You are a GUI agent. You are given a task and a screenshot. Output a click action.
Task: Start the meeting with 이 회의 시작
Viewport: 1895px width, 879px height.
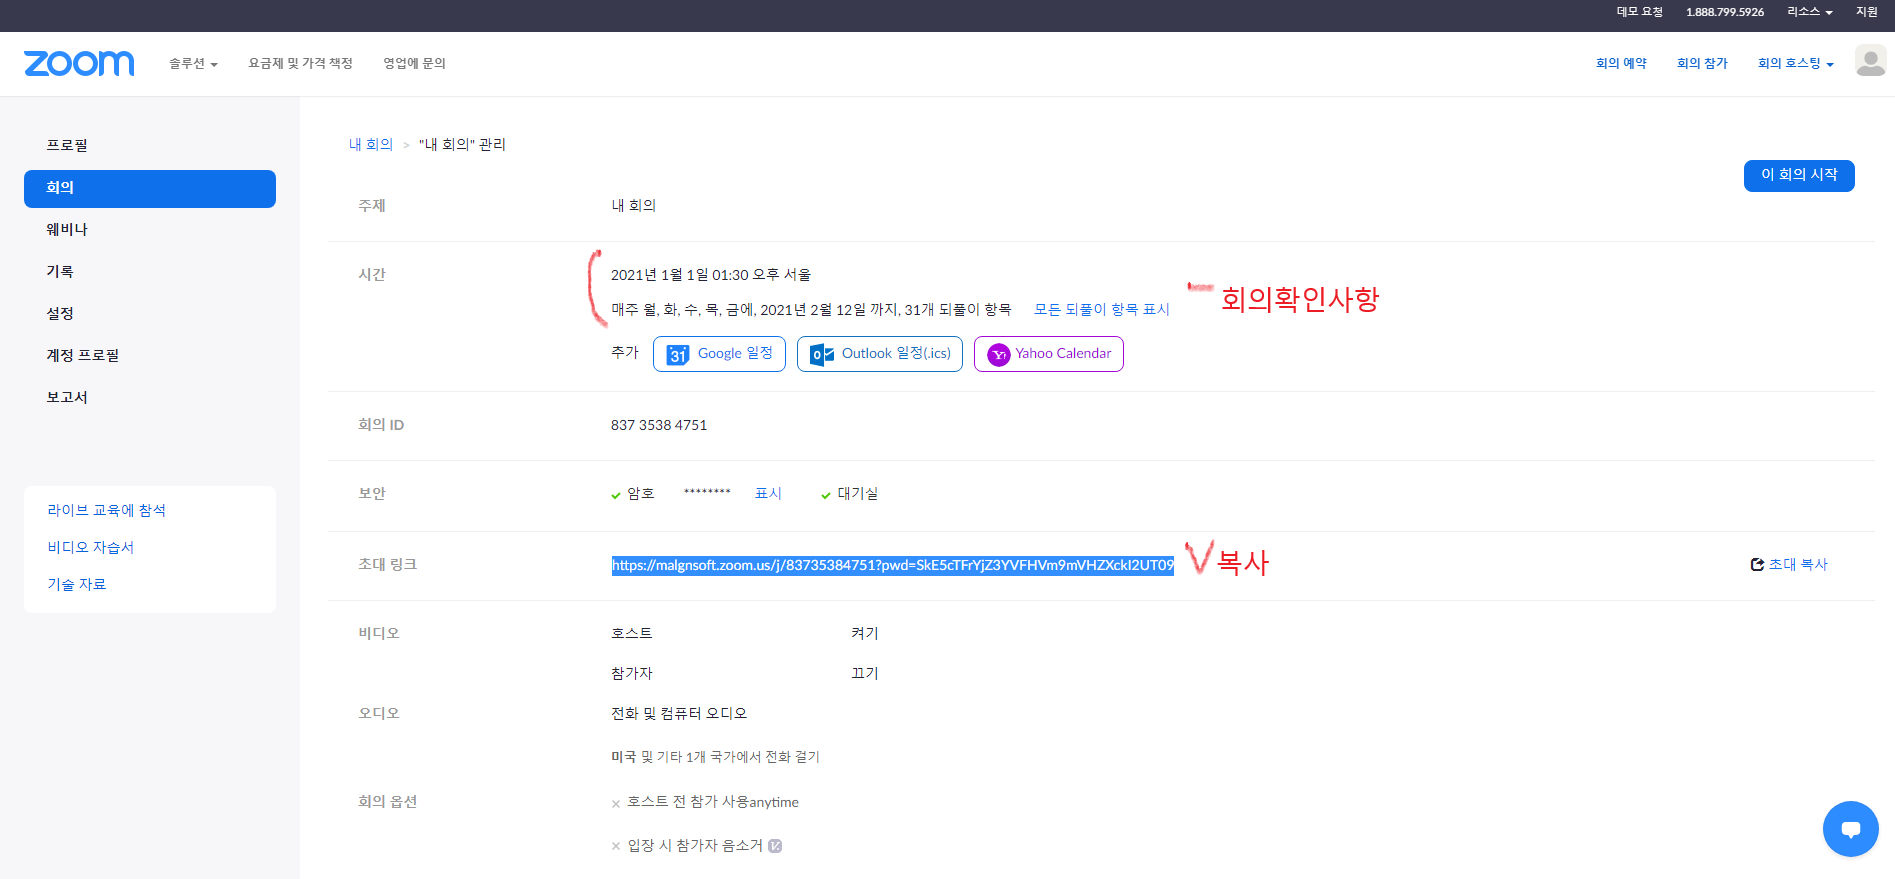click(x=1798, y=175)
